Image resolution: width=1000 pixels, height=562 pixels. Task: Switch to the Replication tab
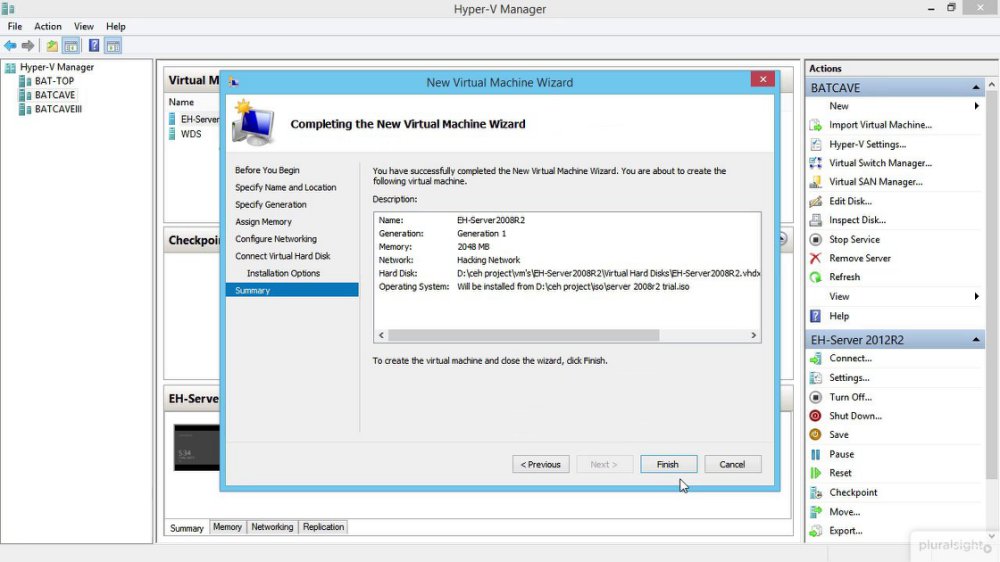pos(323,527)
